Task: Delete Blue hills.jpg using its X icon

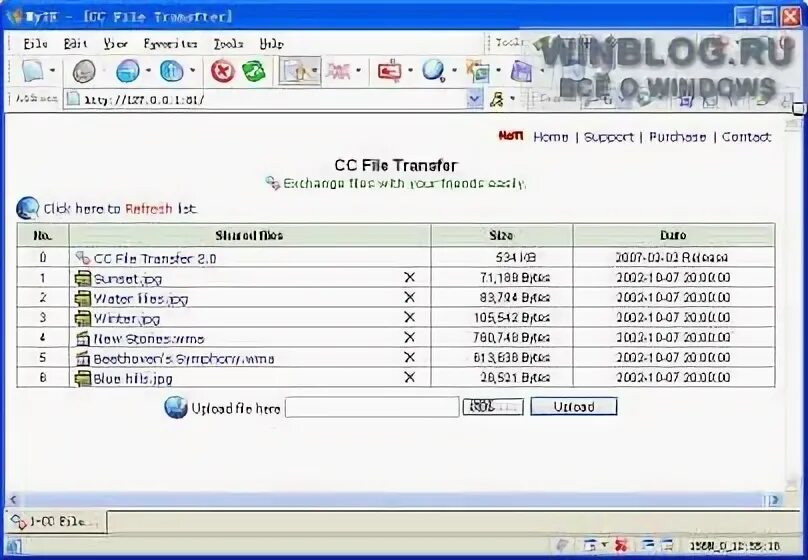Action: [410, 377]
